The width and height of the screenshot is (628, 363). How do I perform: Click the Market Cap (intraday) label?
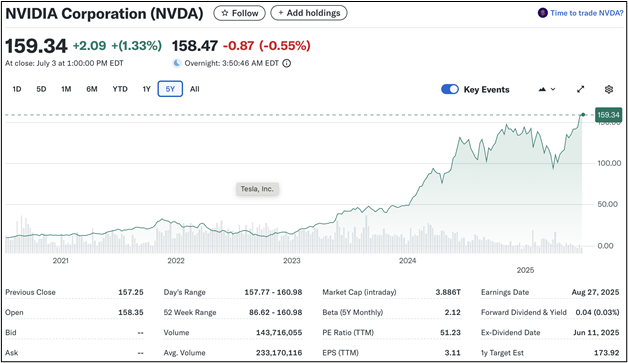pyautogui.click(x=359, y=292)
